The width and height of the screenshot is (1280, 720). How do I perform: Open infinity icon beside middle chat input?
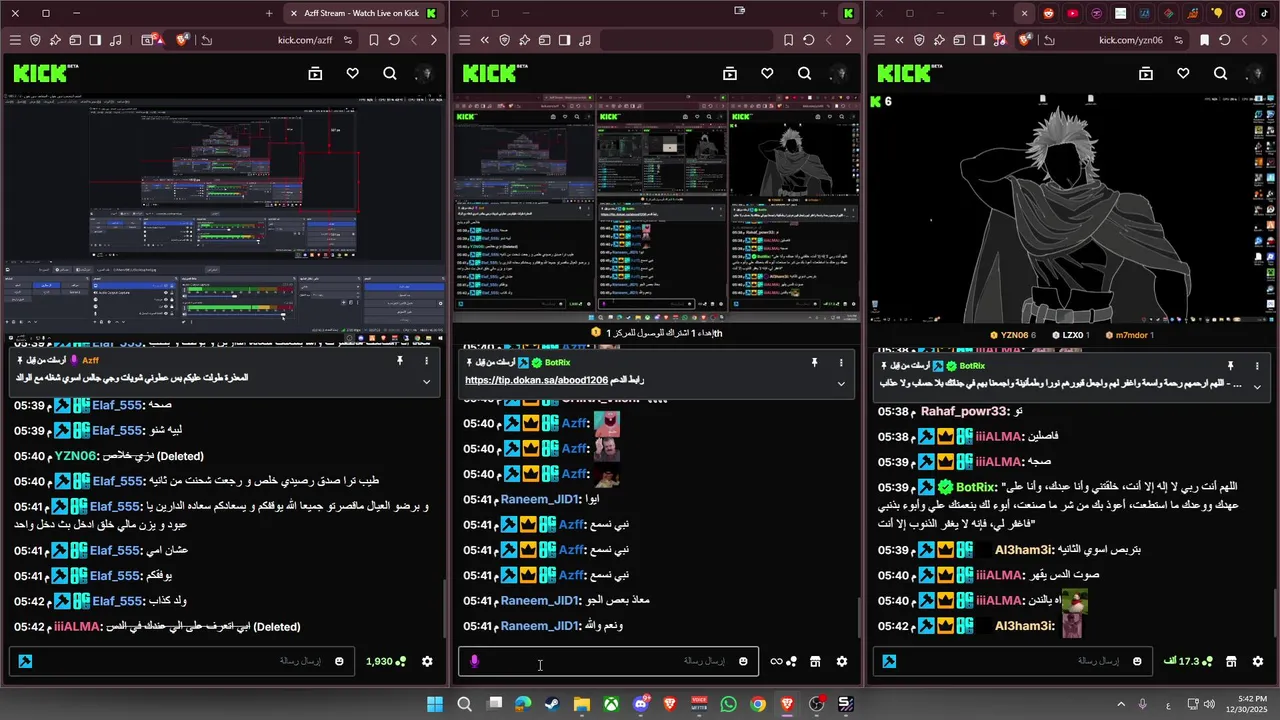pyautogui.click(x=776, y=661)
